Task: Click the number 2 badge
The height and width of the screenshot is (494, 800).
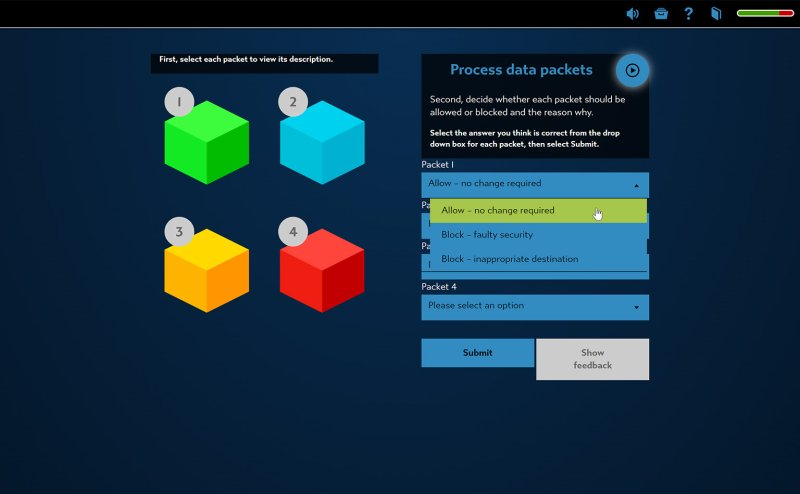Action: coord(293,102)
